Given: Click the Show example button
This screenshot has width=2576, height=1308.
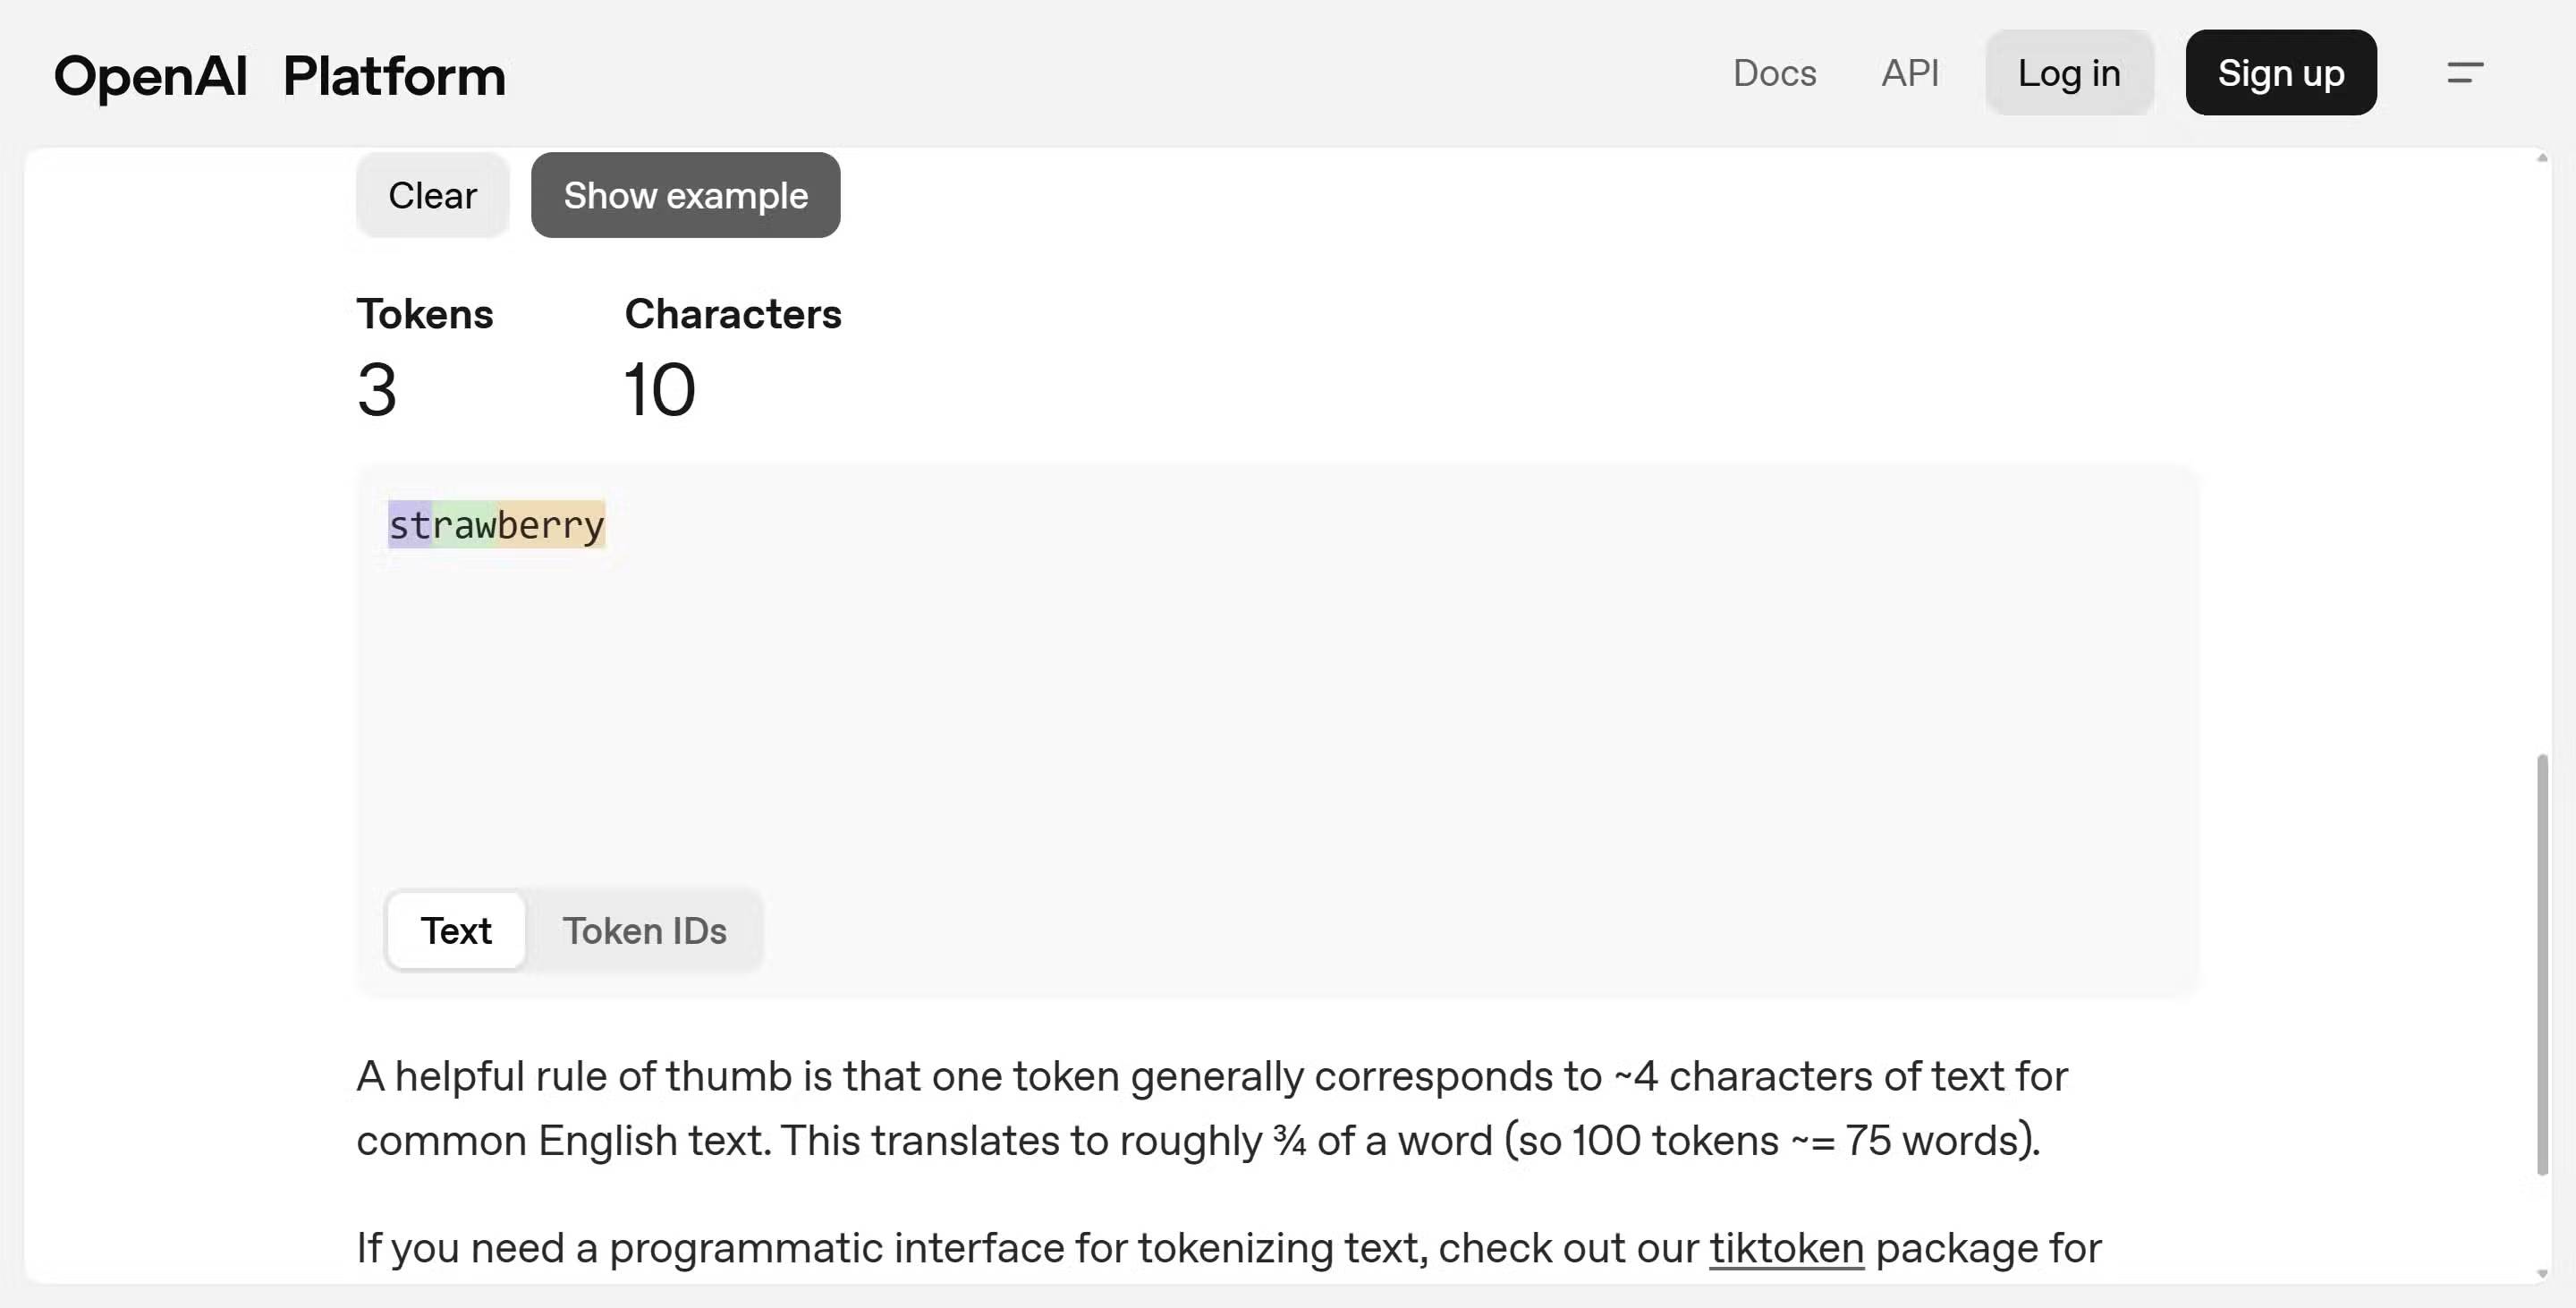Looking at the screenshot, I should (x=685, y=195).
